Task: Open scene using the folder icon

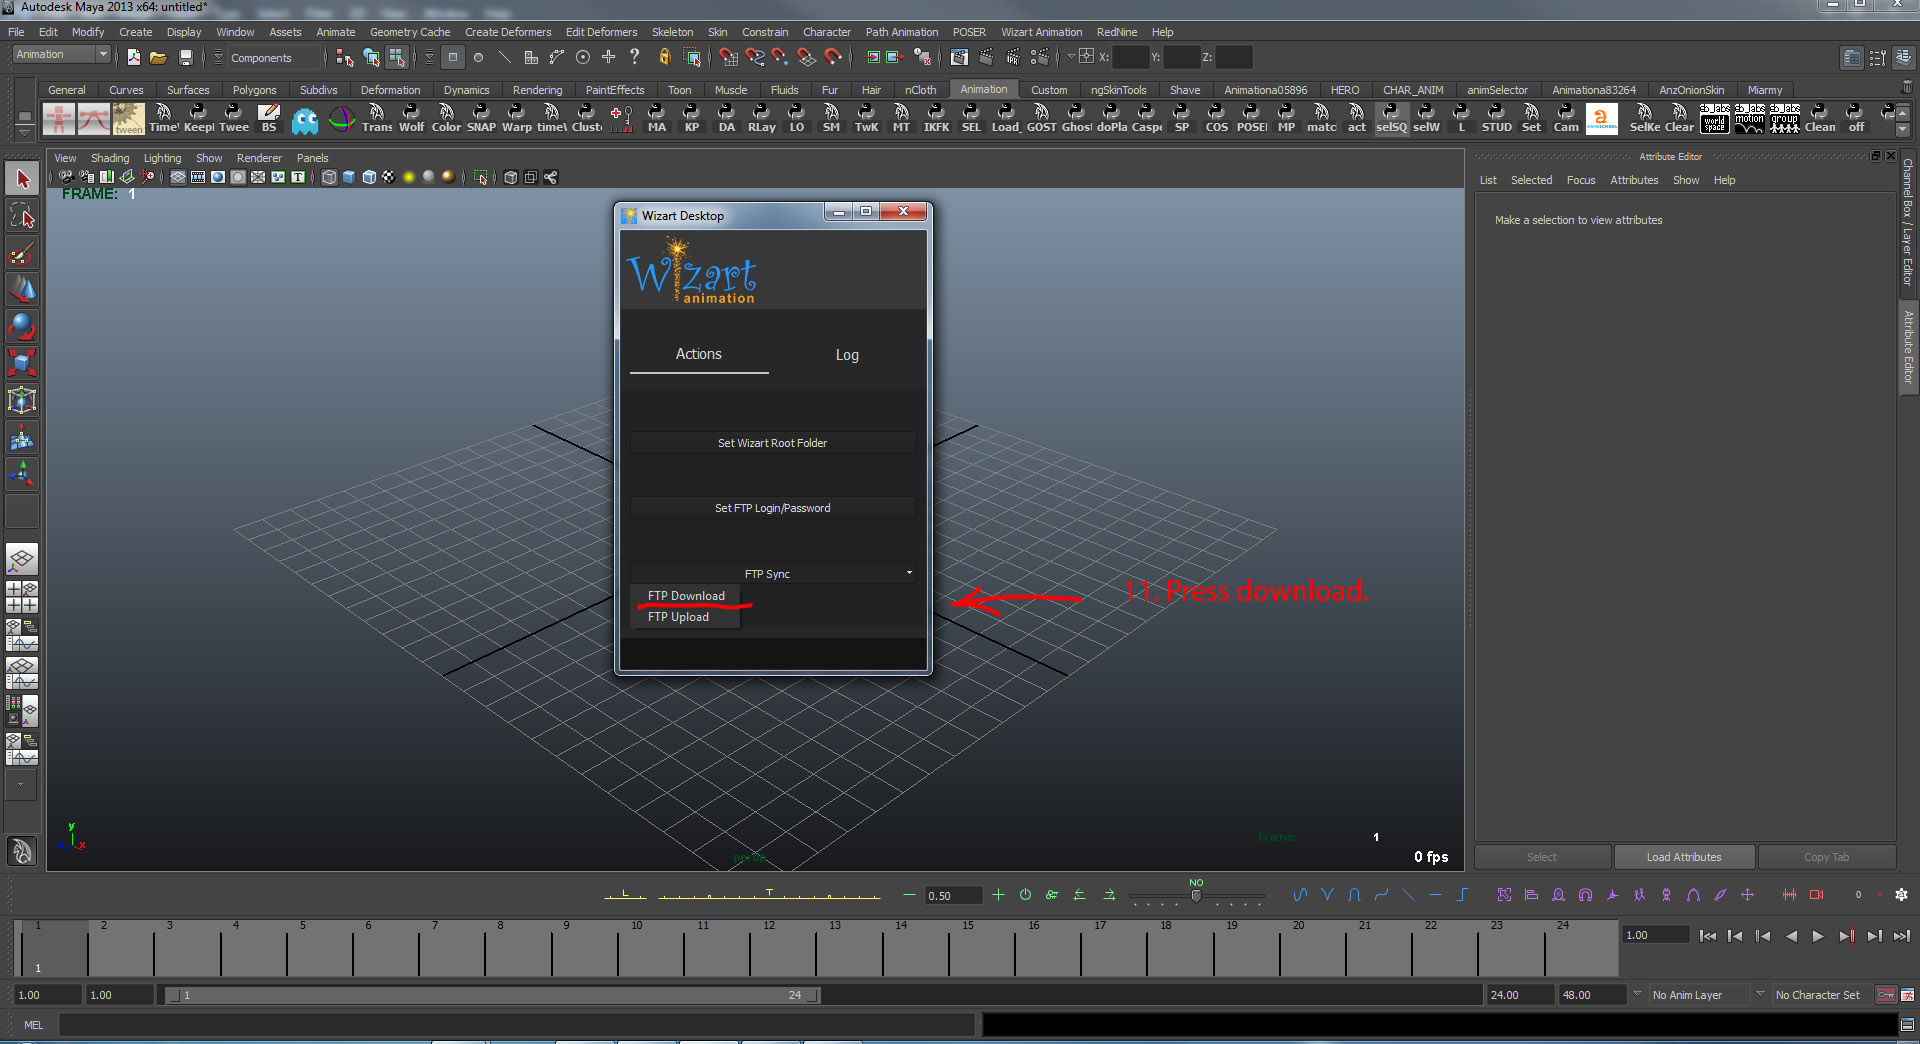Action: pyautogui.click(x=158, y=58)
